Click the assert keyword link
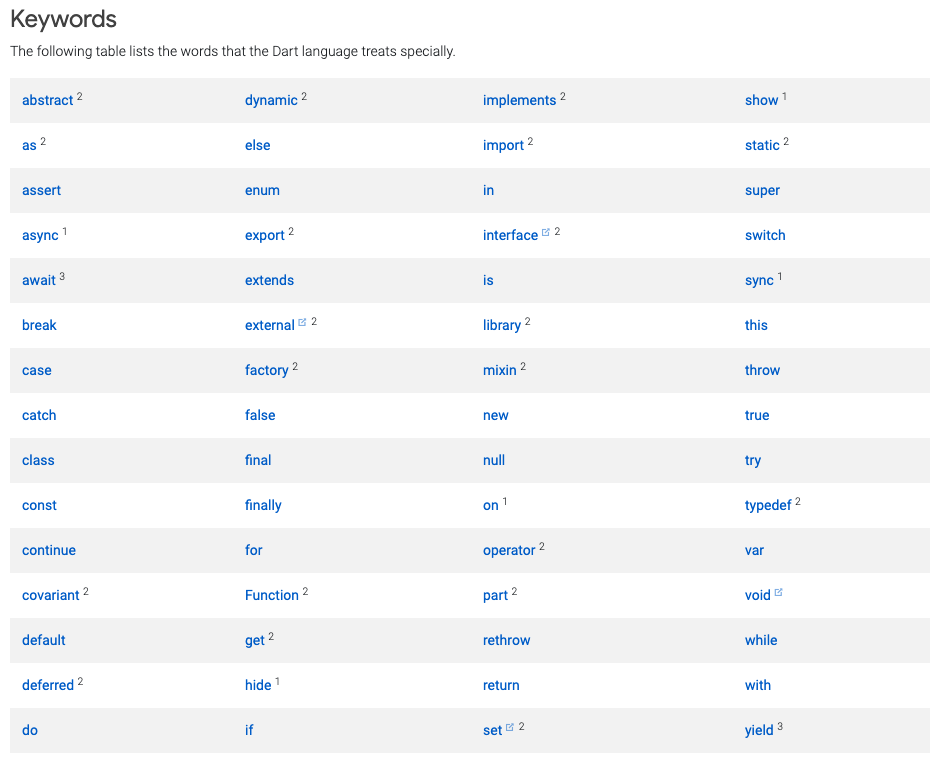Image resolution: width=947 pixels, height=767 pixels. click(x=42, y=190)
